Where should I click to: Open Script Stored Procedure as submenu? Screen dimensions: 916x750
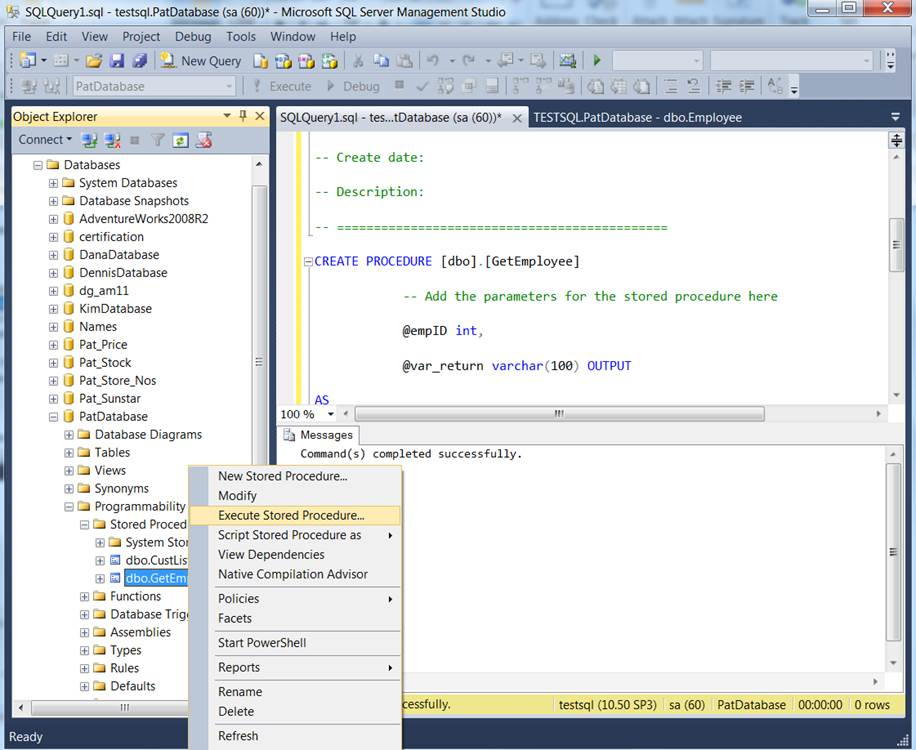coord(295,535)
